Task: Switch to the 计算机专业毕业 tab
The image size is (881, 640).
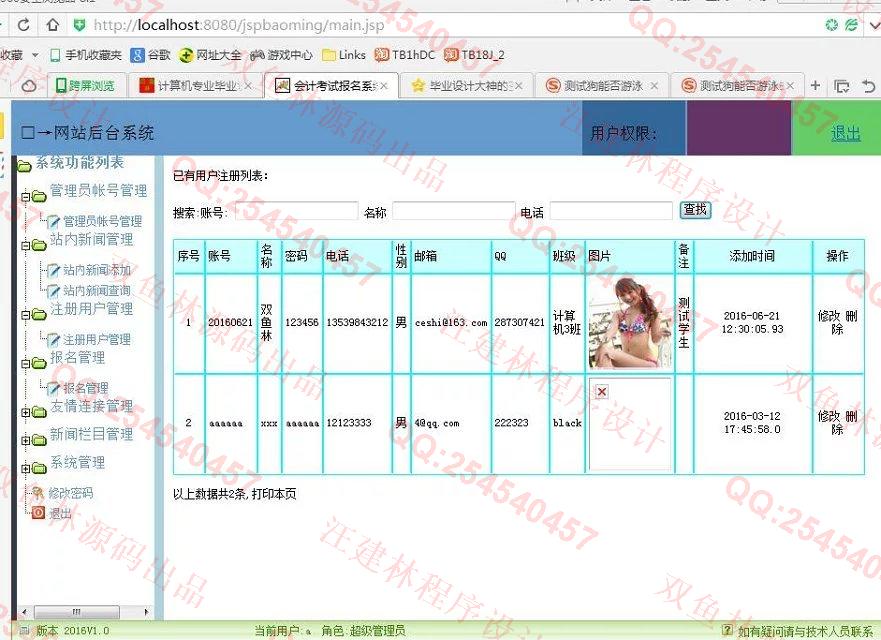Action: (196, 85)
